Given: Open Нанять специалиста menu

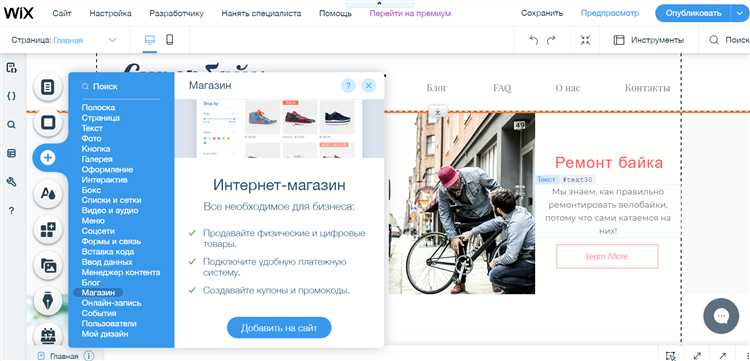Looking at the screenshot, I should click(261, 13).
